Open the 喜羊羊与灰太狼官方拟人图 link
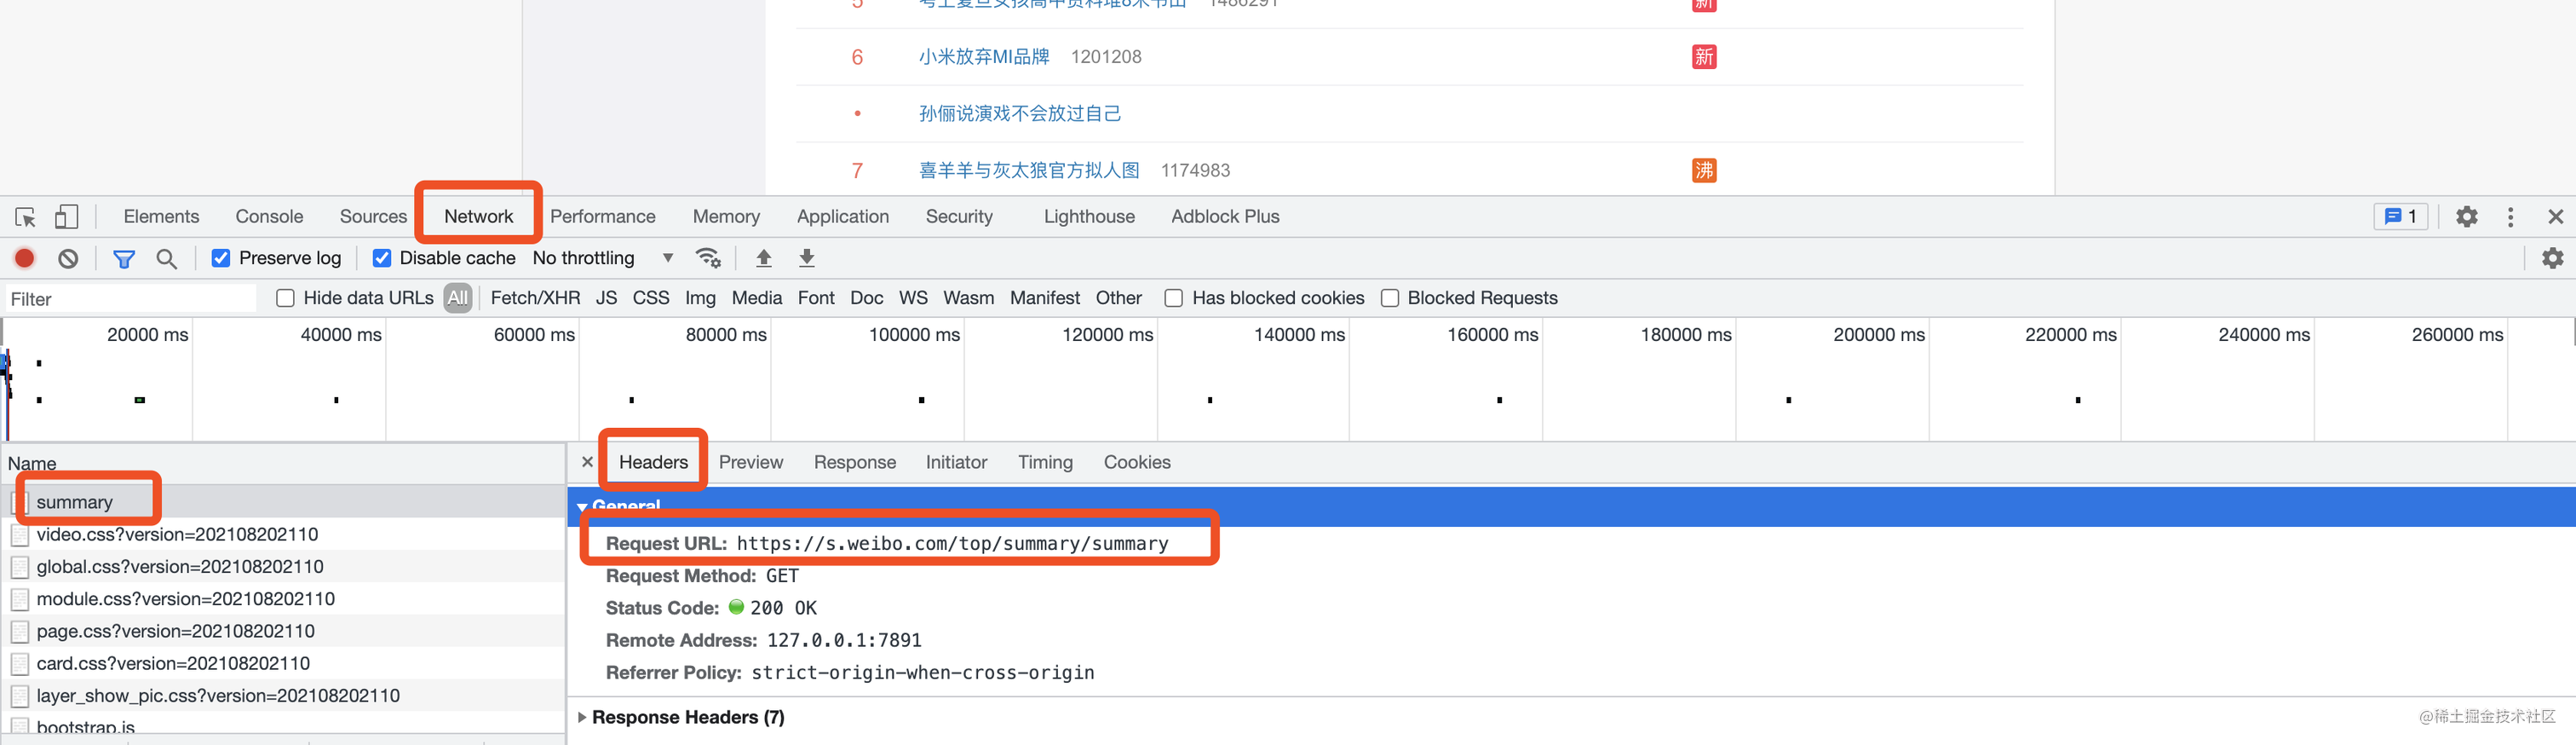The image size is (2576, 745). click(1029, 171)
